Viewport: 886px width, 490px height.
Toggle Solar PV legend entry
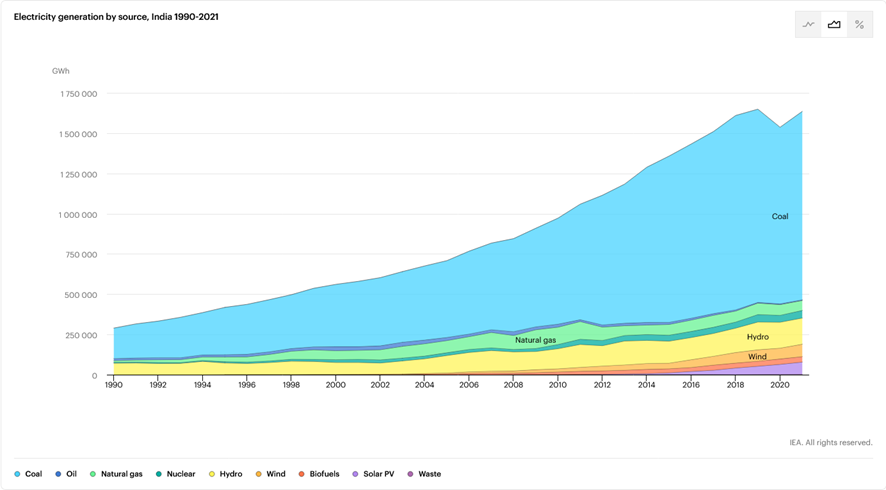pyautogui.click(x=373, y=474)
